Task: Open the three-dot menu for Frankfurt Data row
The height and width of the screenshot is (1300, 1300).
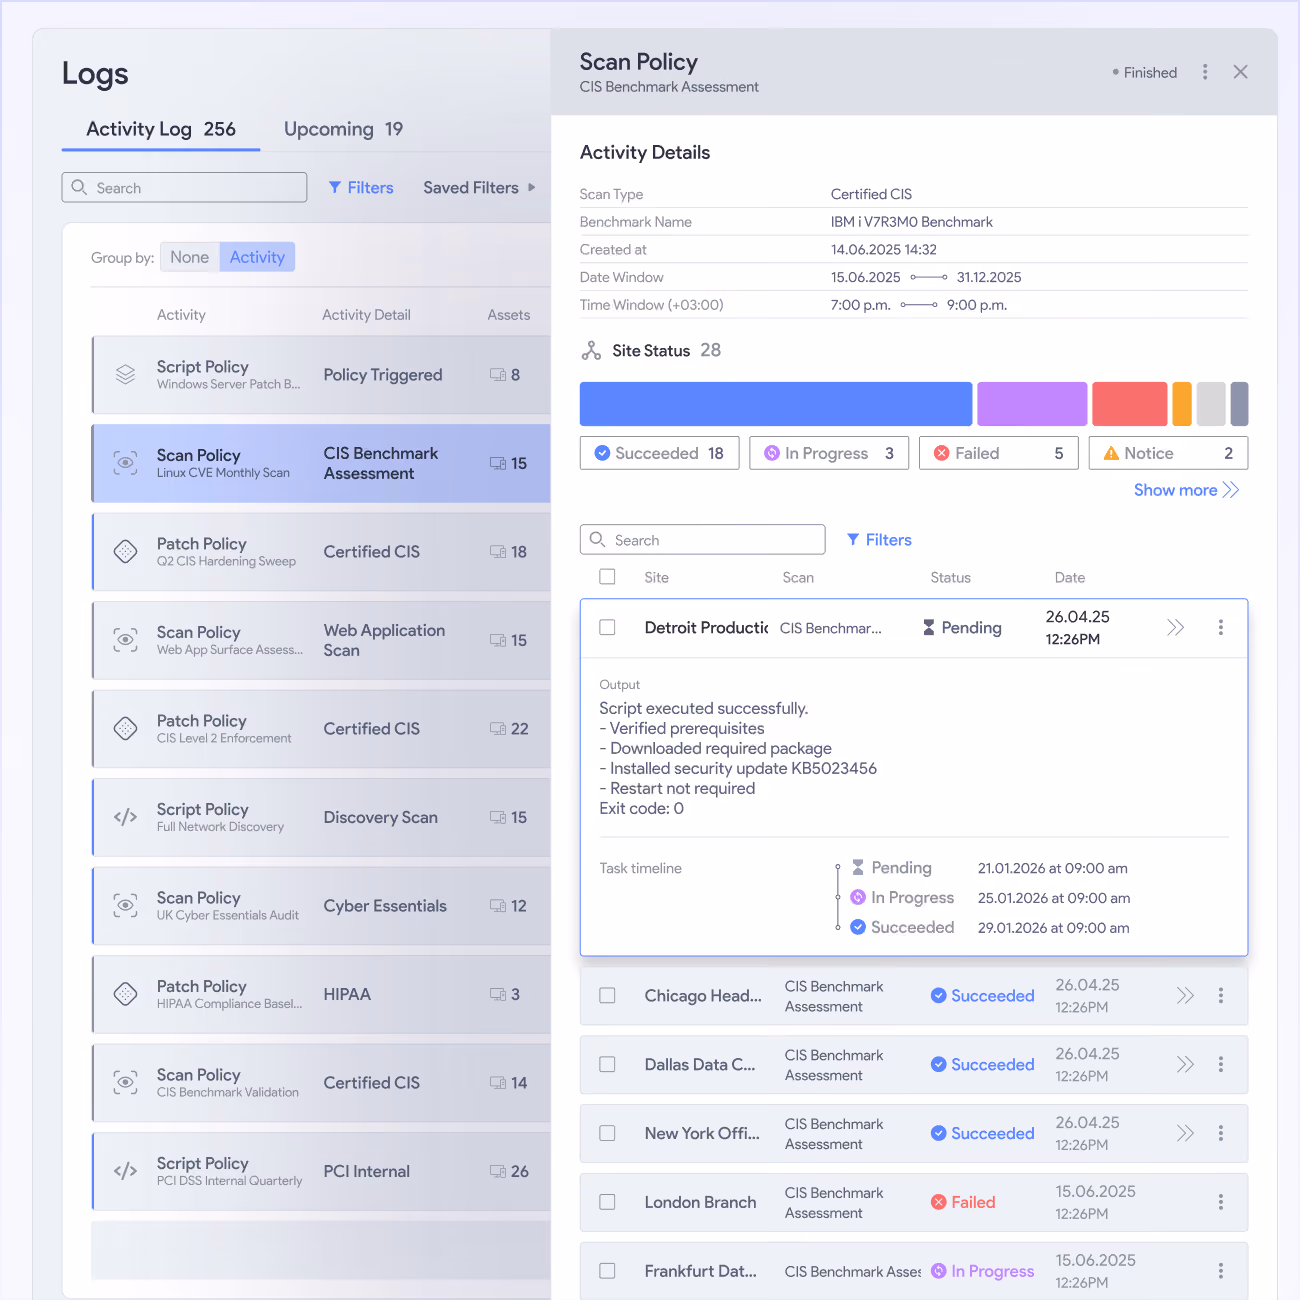Action: click(1221, 1271)
